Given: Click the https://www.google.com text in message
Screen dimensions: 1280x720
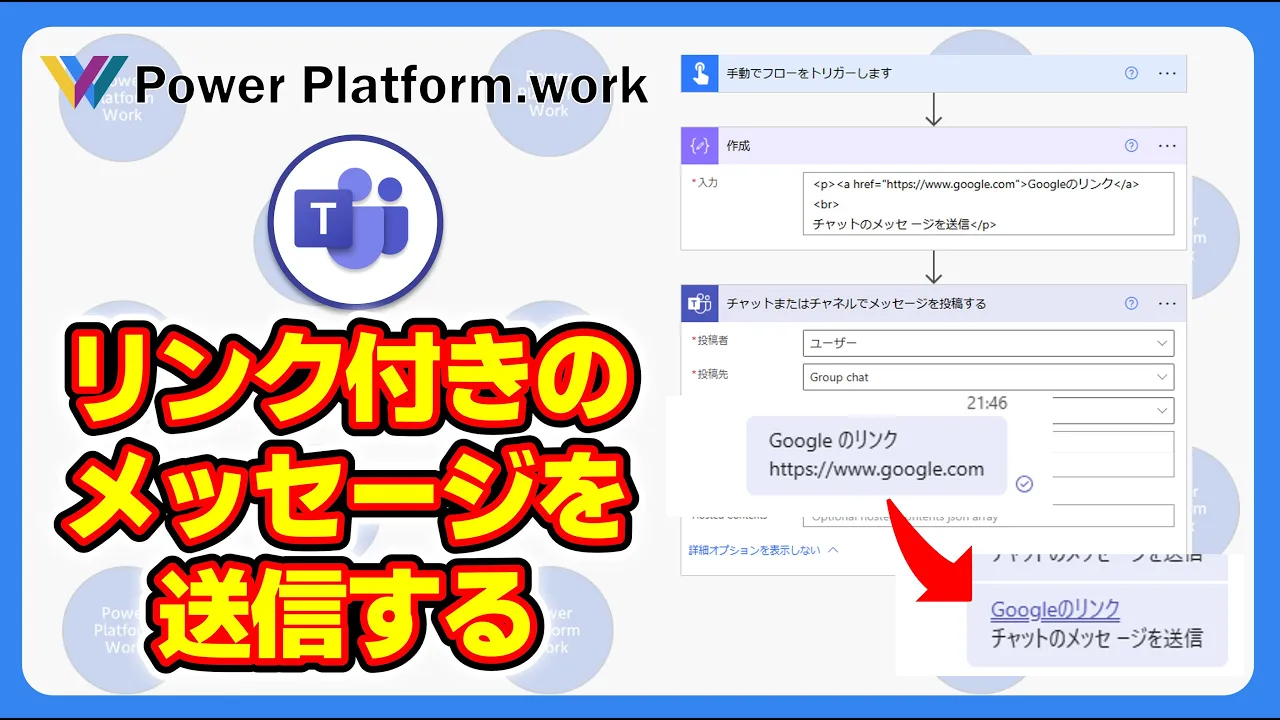Looking at the screenshot, I should [x=876, y=469].
